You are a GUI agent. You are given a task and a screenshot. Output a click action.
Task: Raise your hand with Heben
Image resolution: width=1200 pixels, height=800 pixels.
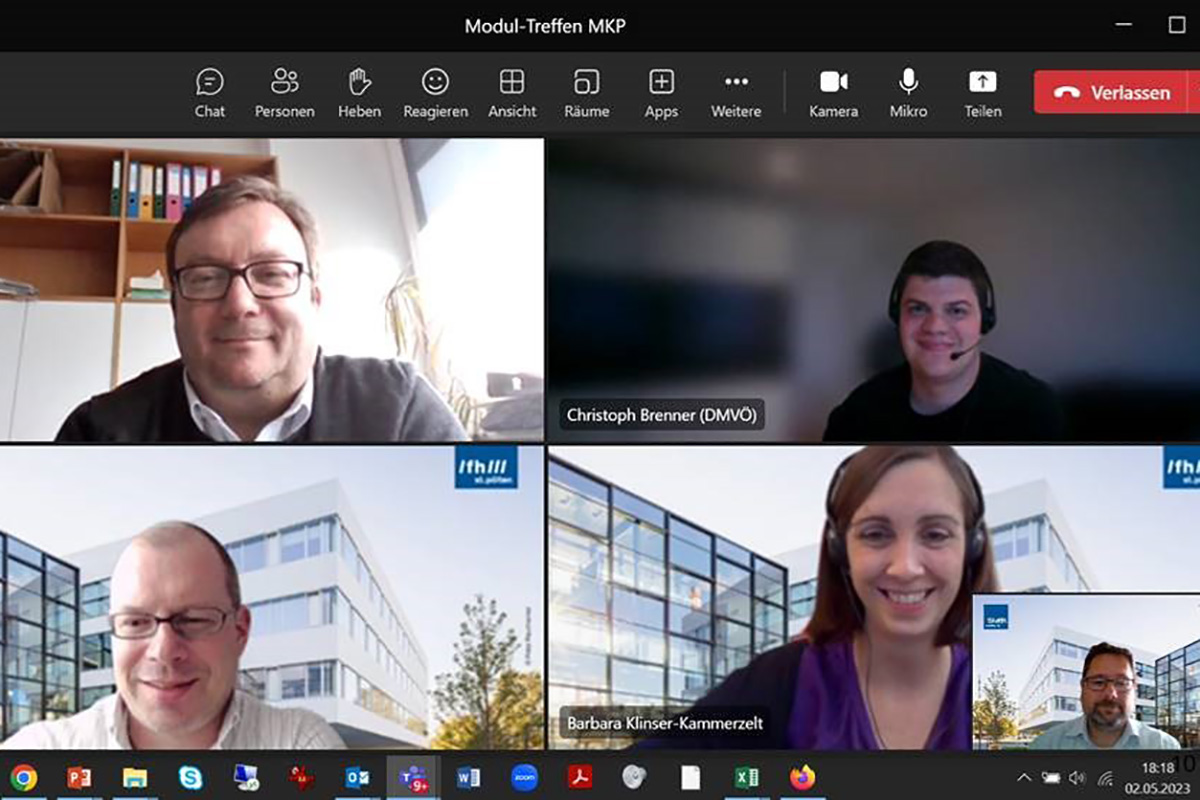359,93
